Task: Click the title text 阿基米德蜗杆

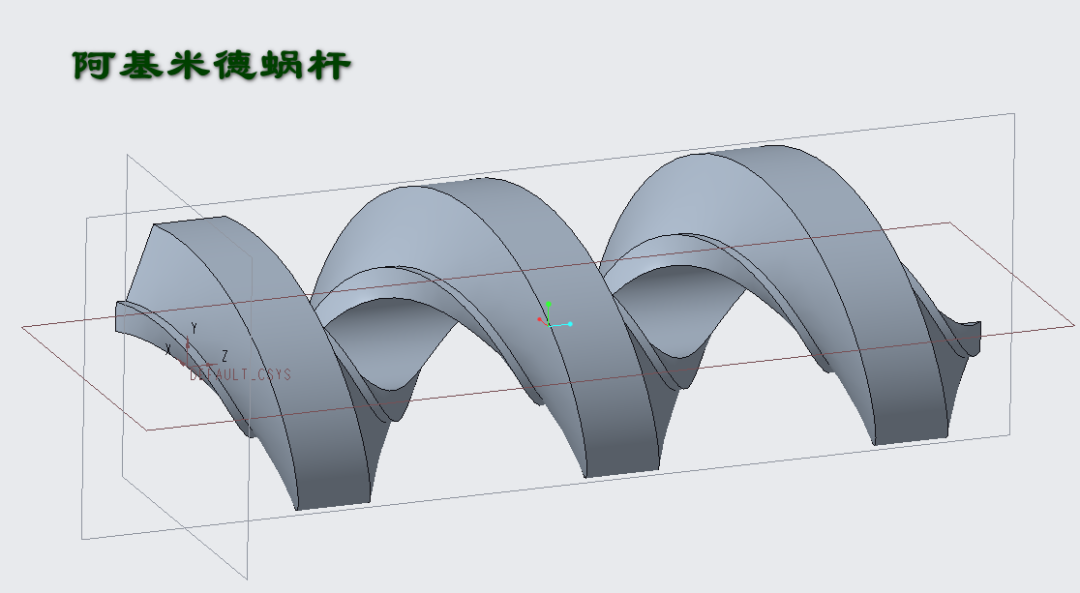Action: tap(211, 66)
